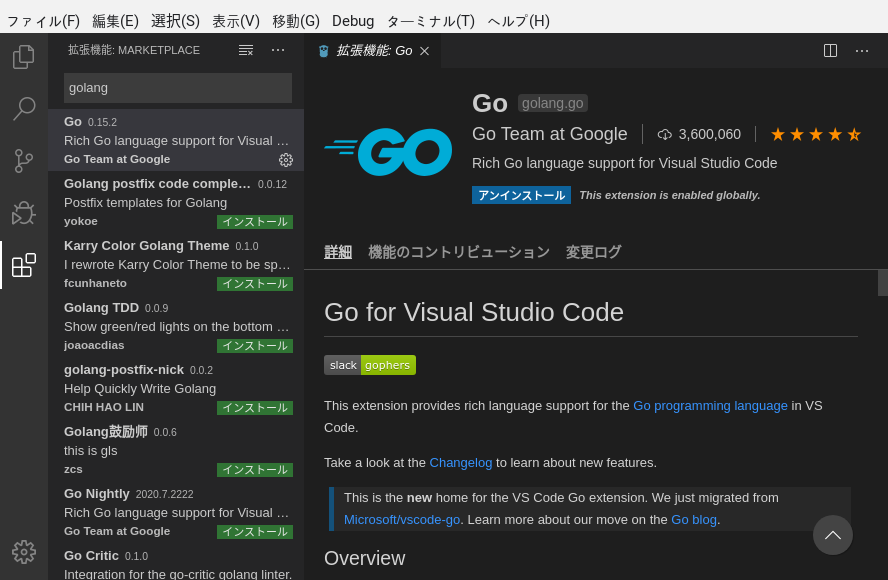
Task: Click the slack gophers badge
Action: 370,365
